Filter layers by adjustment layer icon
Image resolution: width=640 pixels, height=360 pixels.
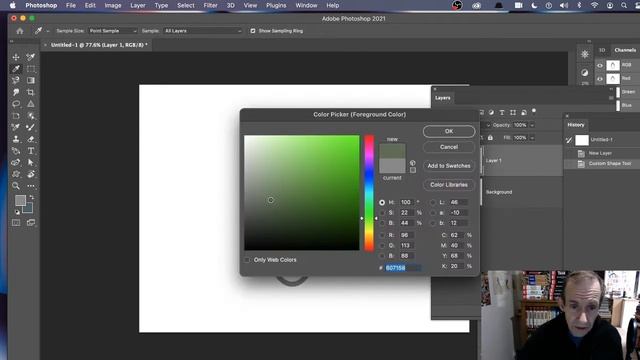(491, 112)
